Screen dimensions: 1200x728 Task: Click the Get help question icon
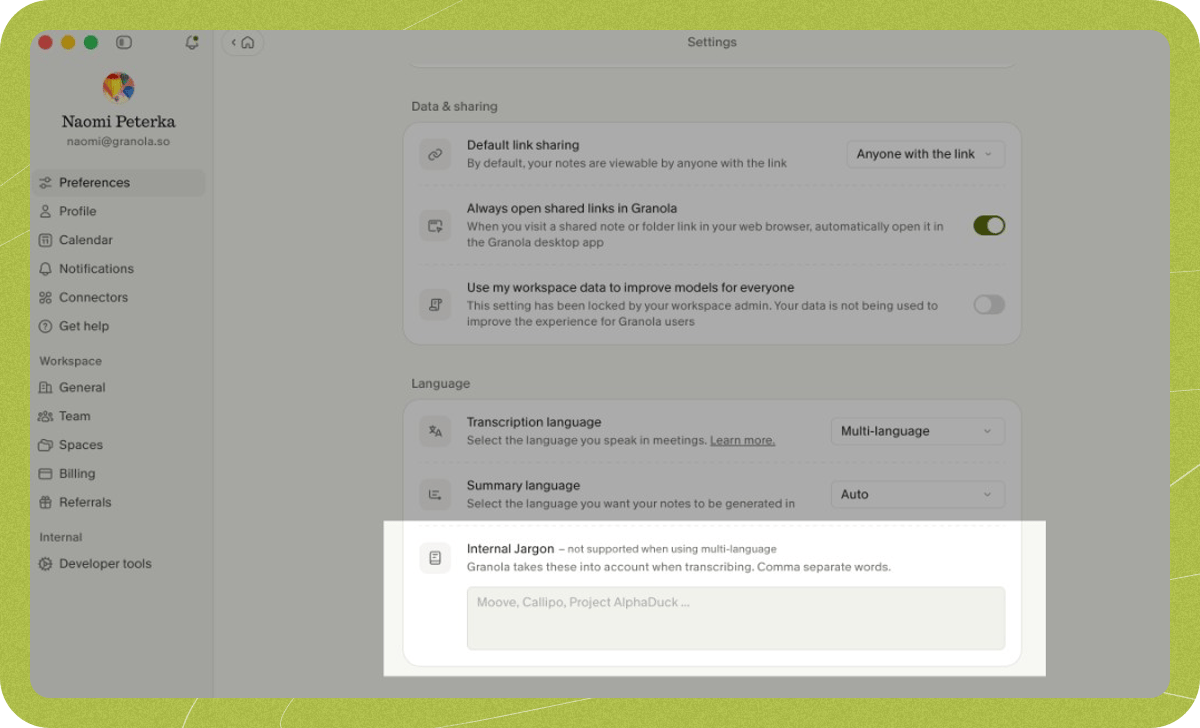[x=45, y=326]
